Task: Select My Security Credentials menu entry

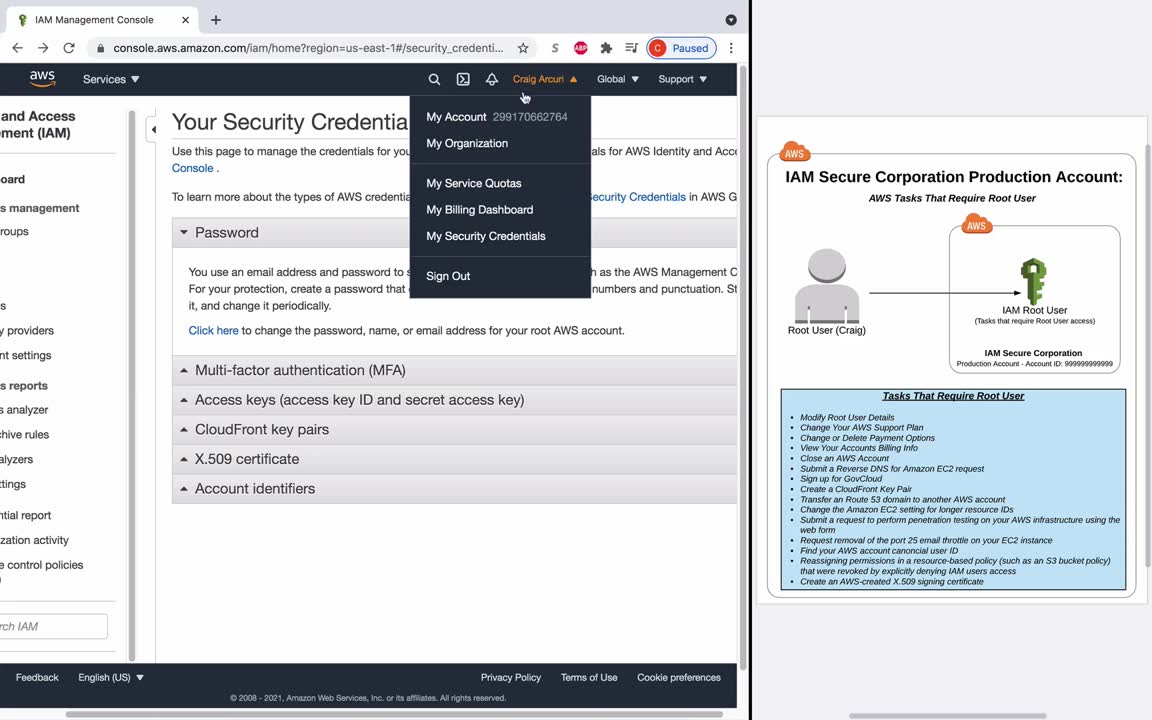Action: (x=500, y=236)
